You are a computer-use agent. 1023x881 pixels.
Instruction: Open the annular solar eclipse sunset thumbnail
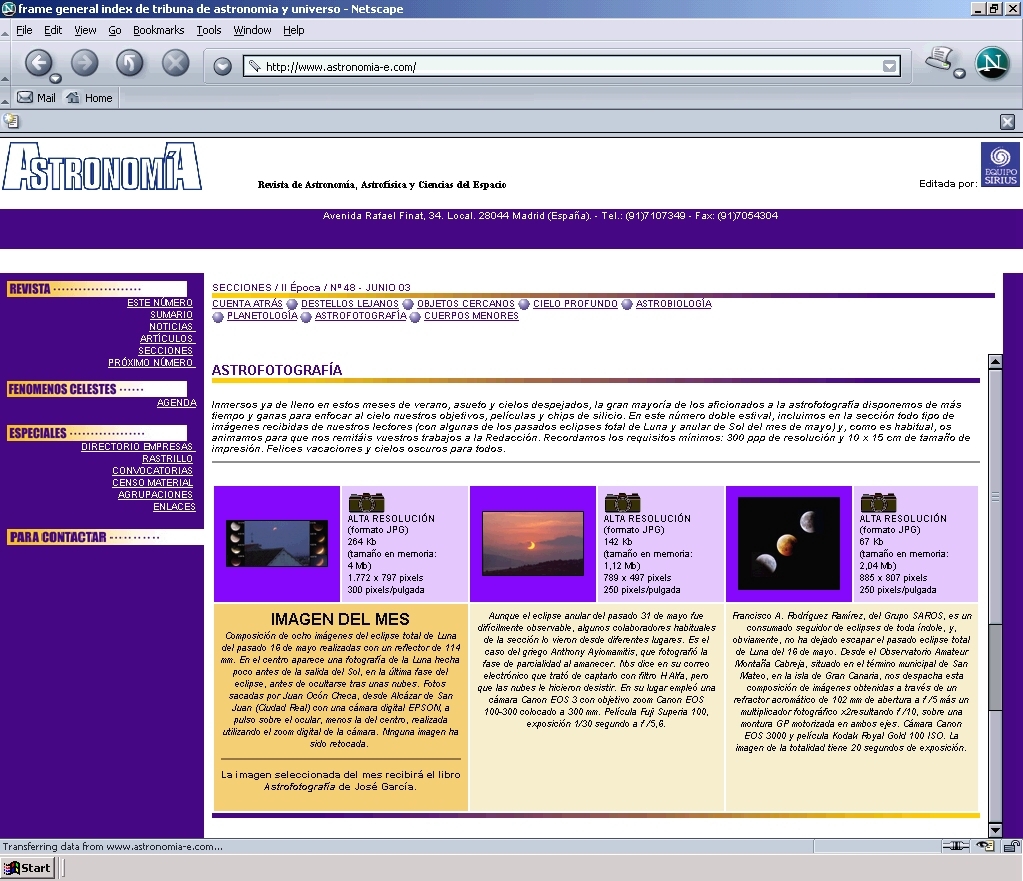532,543
